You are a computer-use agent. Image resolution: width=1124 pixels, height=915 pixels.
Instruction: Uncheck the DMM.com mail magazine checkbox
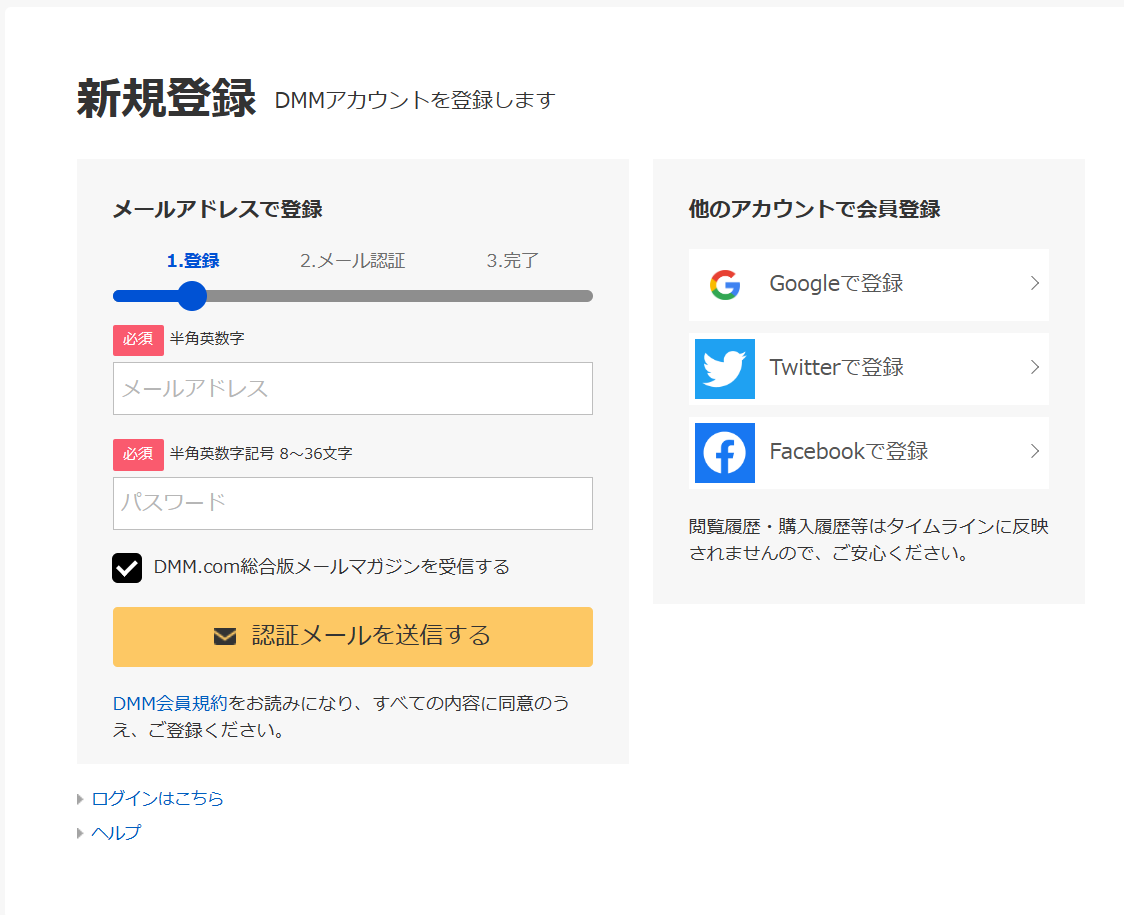(127, 568)
